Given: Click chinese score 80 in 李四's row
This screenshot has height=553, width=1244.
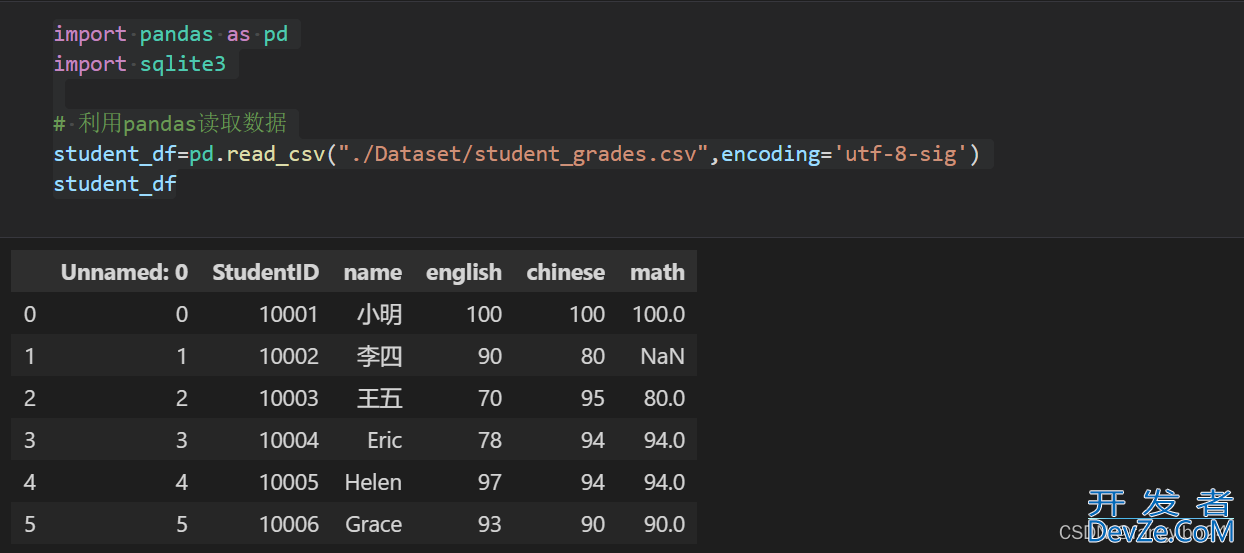Looking at the screenshot, I should pyautogui.click(x=593, y=356).
